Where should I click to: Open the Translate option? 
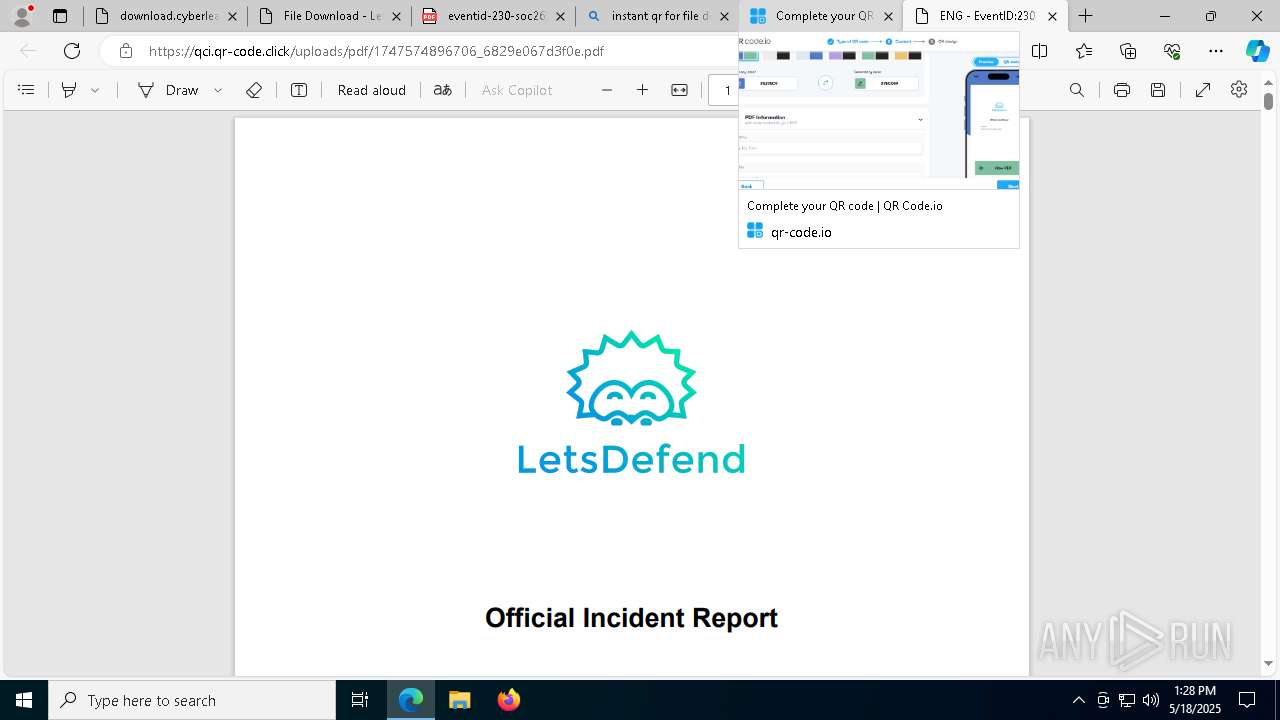[442, 90]
